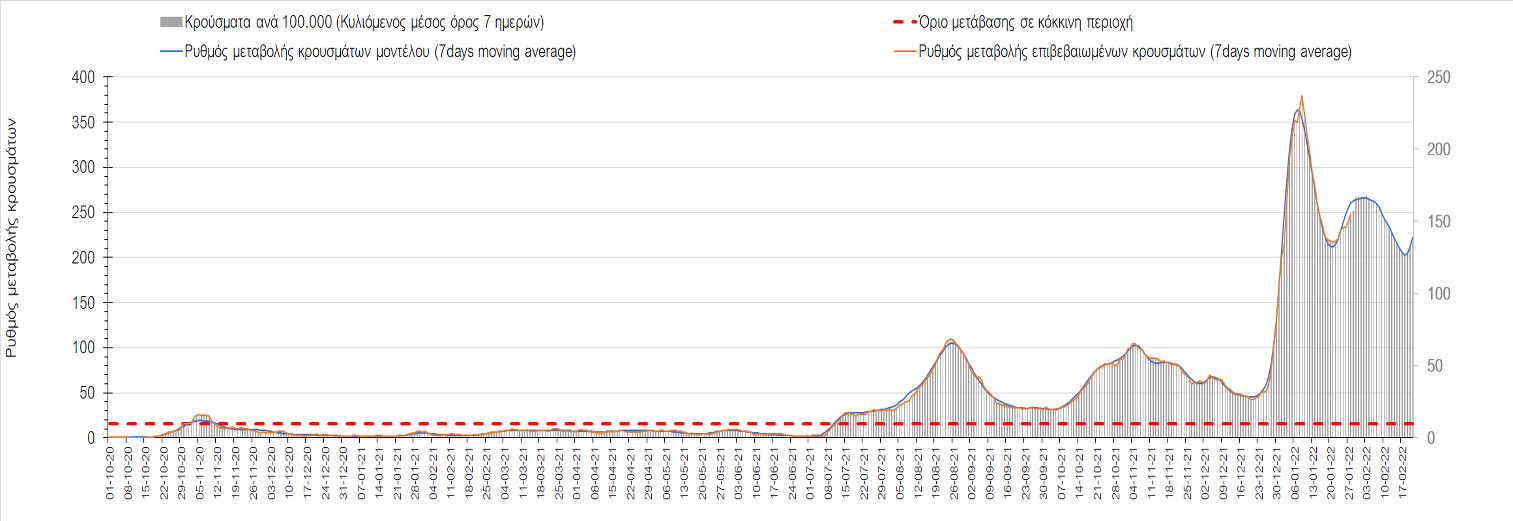Click the 06-01-22 date label
Viewport: 1513px width, 521px height.
1294,478
